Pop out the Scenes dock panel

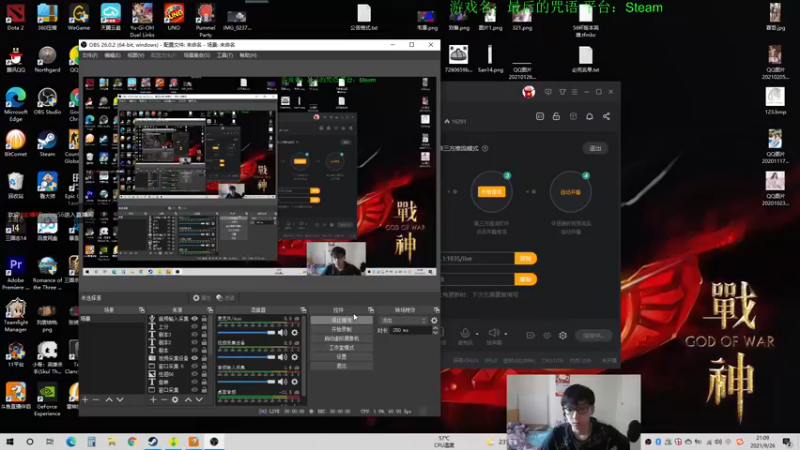pyautogui.click(x=141, y=310)
